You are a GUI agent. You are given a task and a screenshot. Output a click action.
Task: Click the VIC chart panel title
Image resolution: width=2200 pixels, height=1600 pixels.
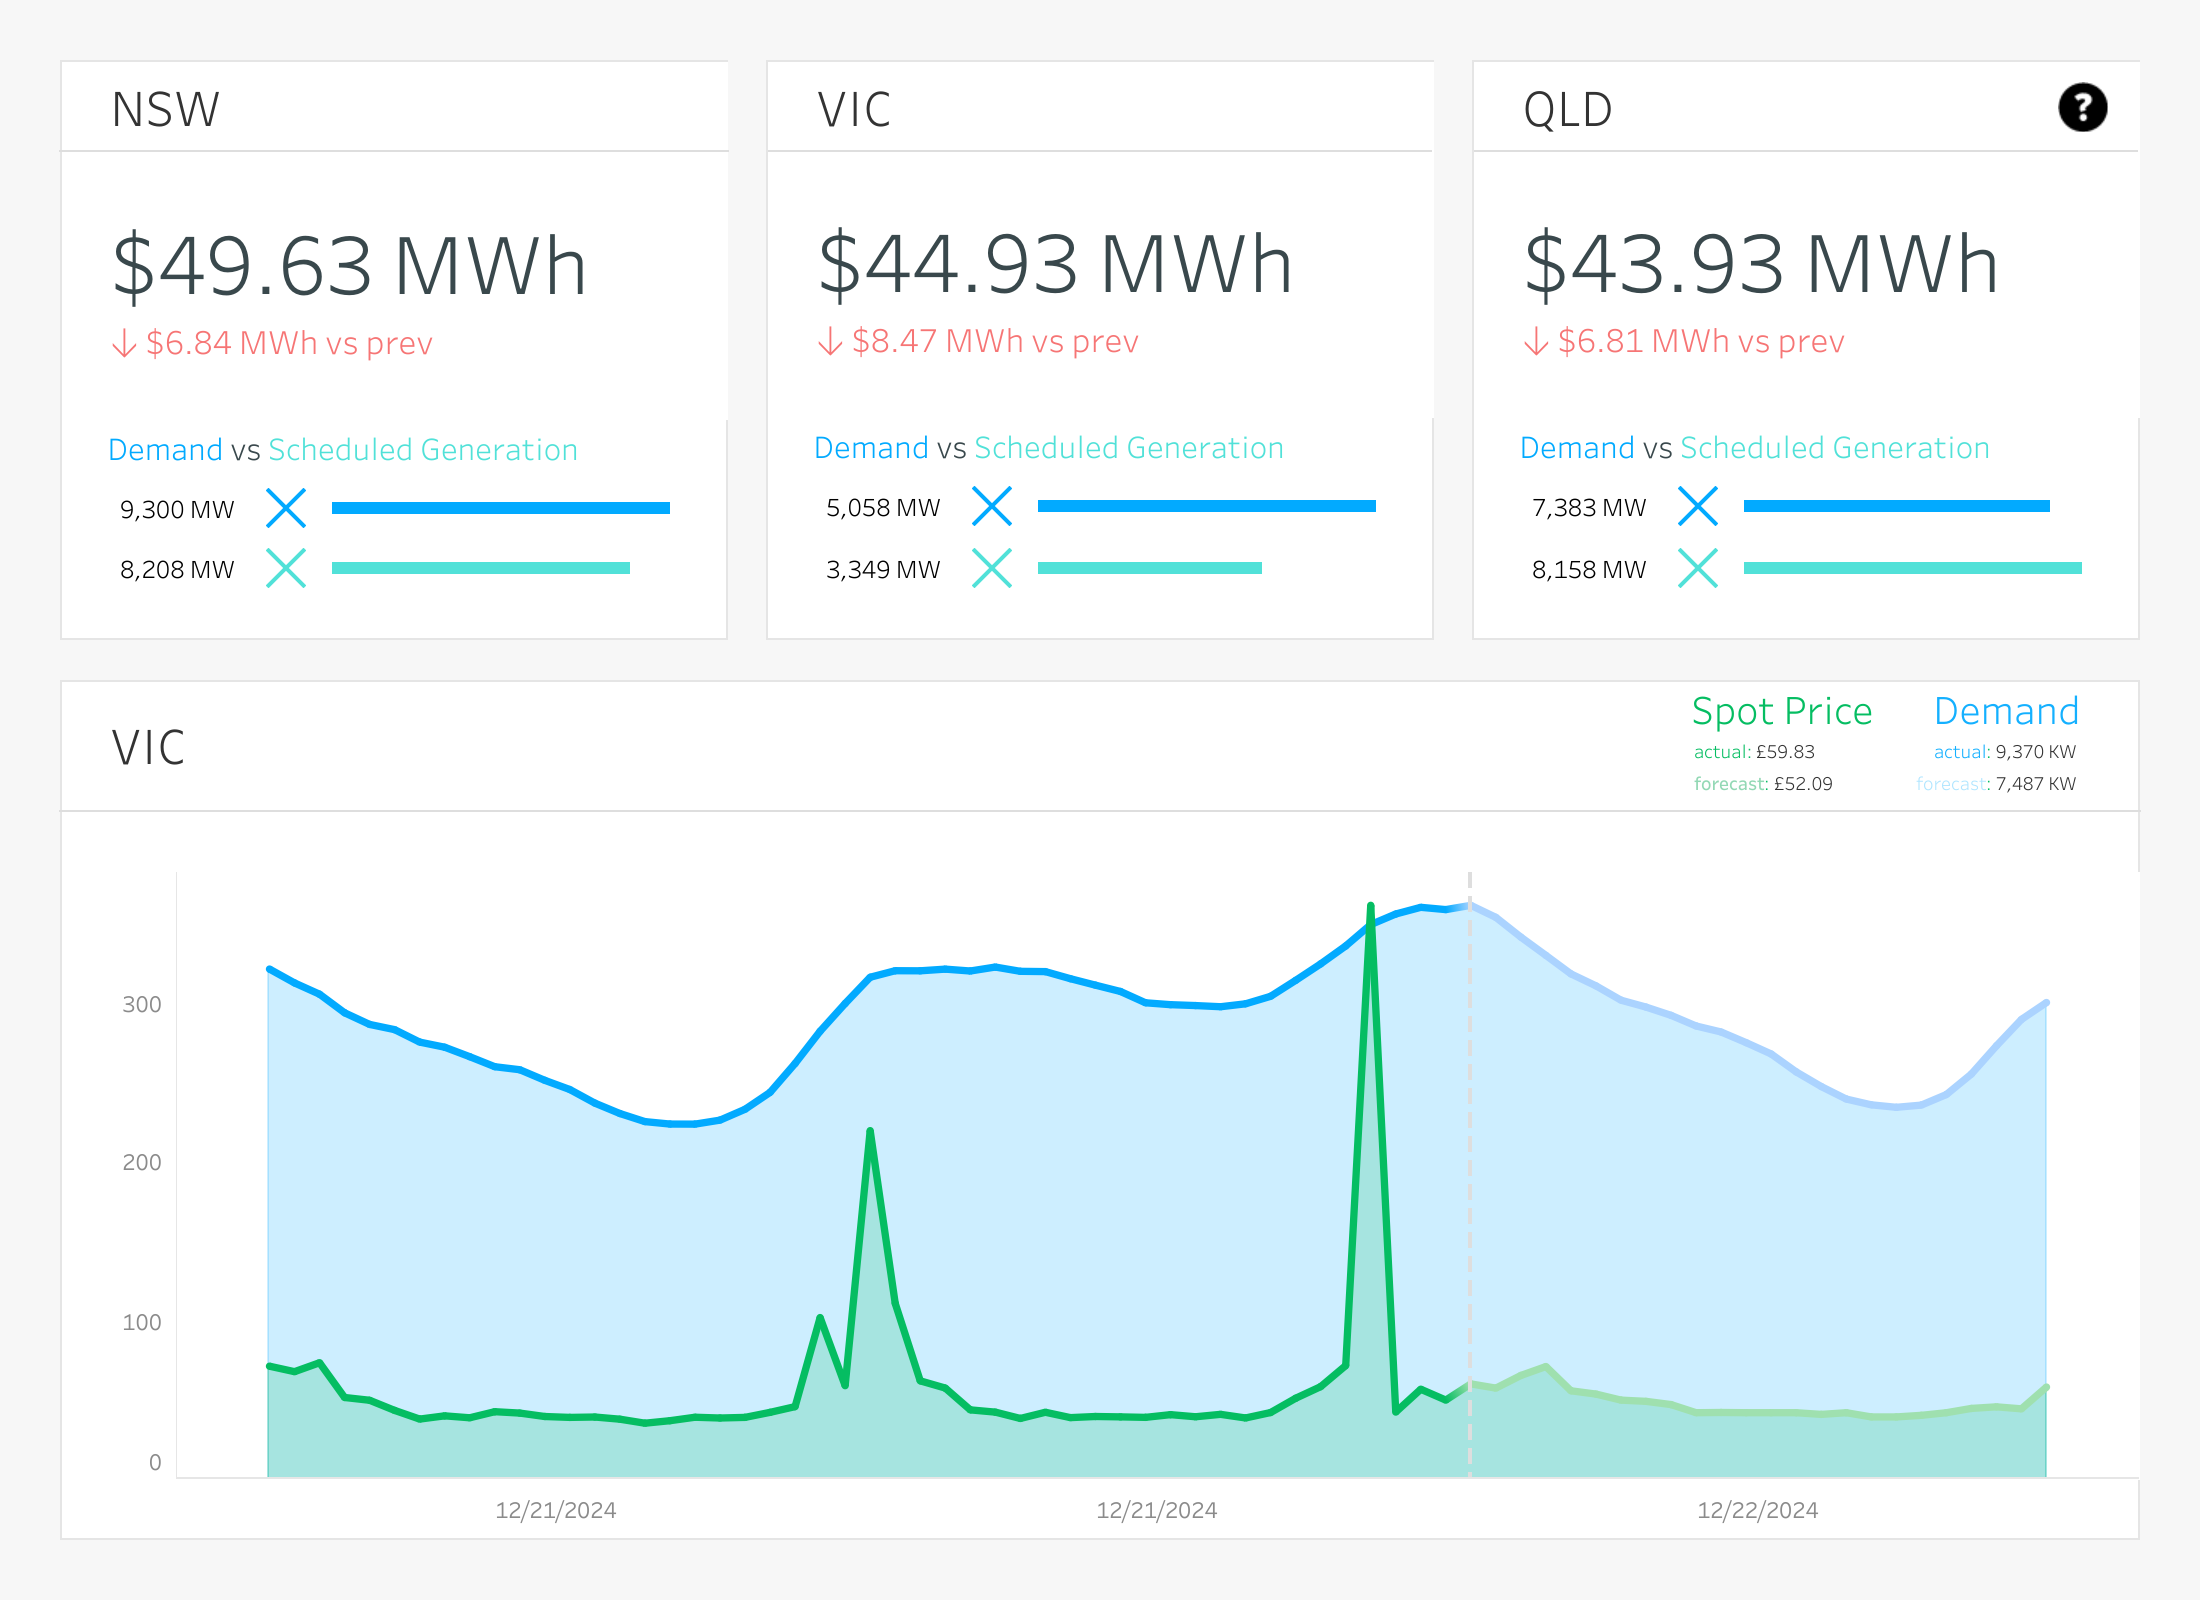pos(148,747)
